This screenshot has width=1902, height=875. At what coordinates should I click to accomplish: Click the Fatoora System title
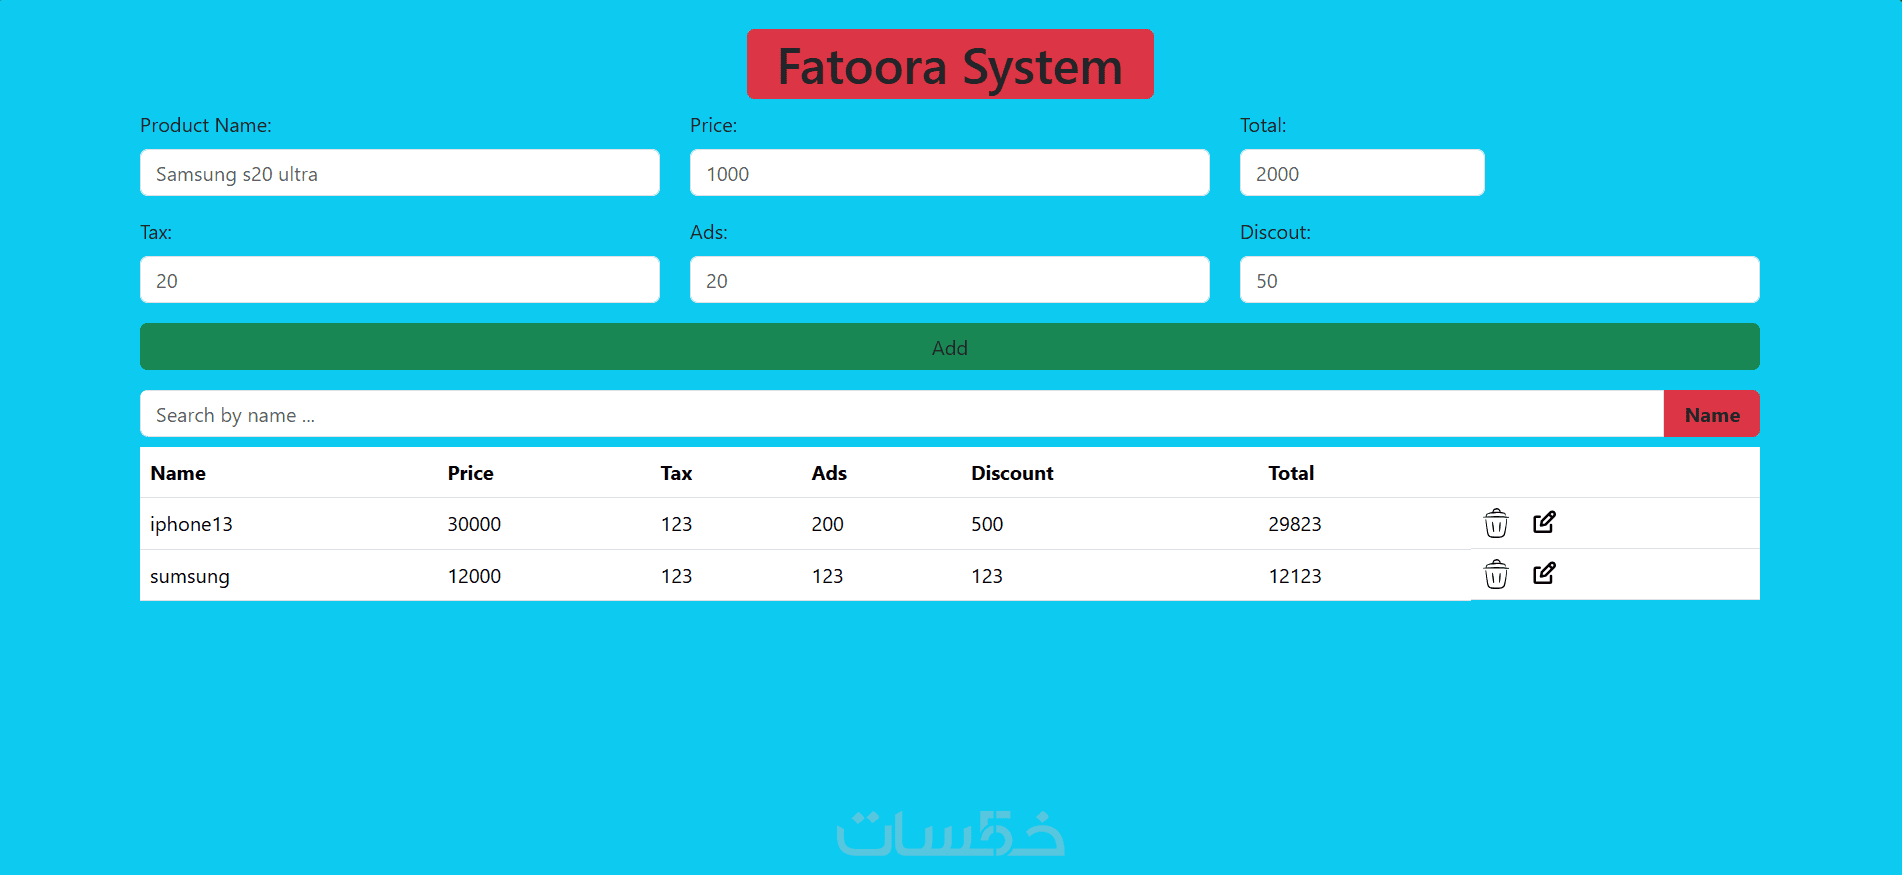click(950, 65)
